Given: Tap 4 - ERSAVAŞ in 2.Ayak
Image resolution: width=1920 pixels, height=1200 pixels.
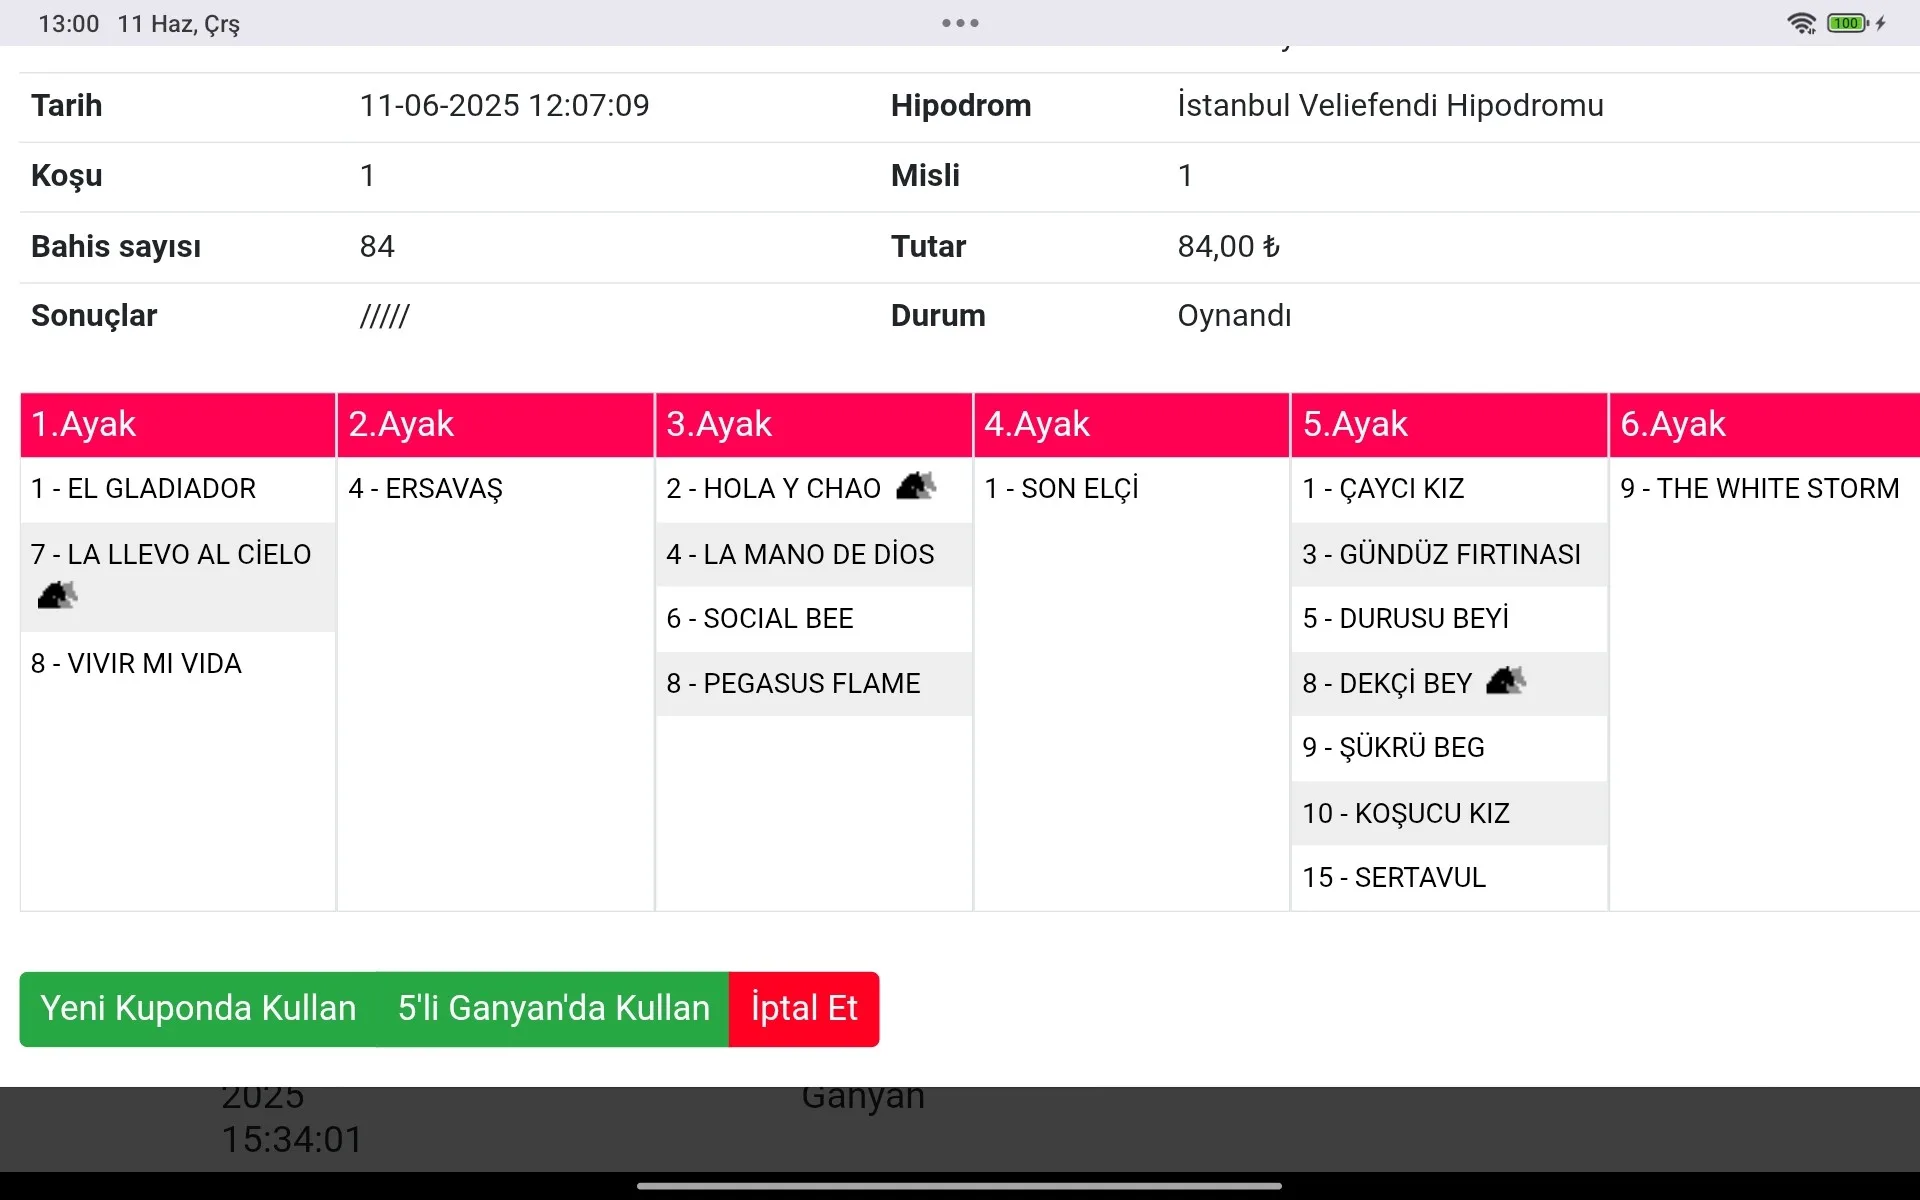Looking at the screenshot, I should click(x=425, y=489).
